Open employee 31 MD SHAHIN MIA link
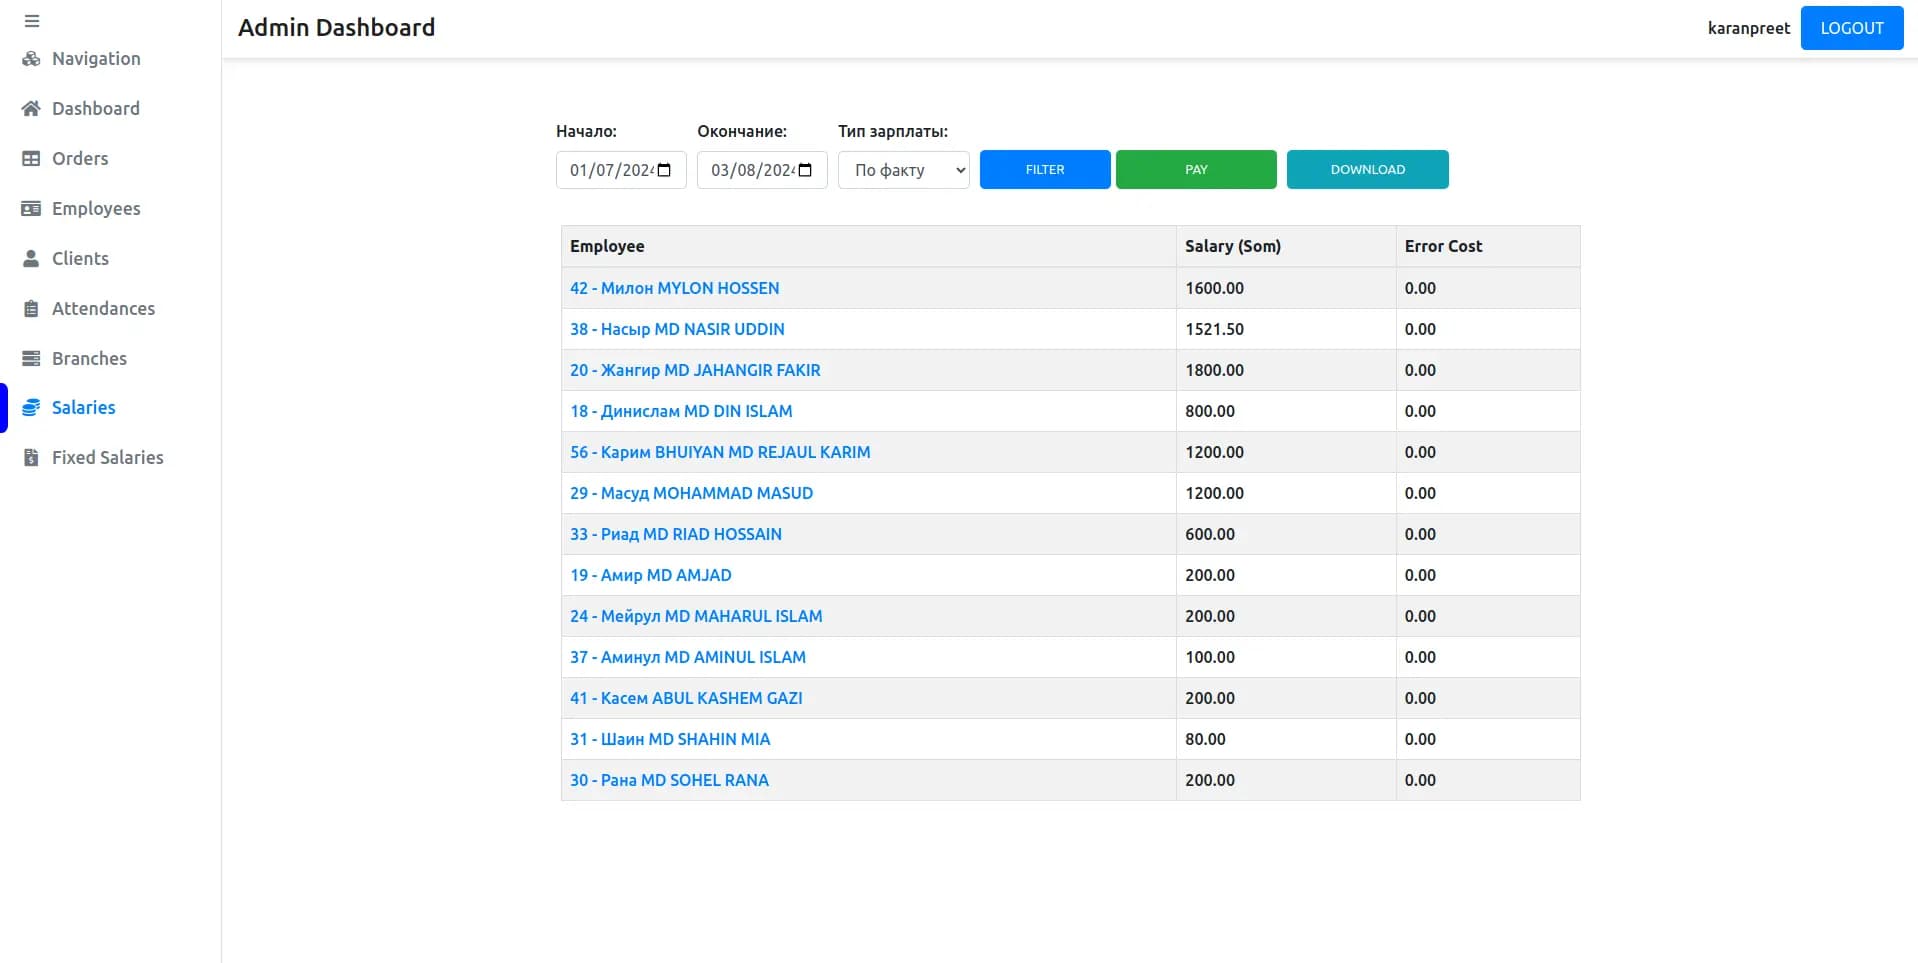This screenshot has width=1918, height=963. [670, 739]
